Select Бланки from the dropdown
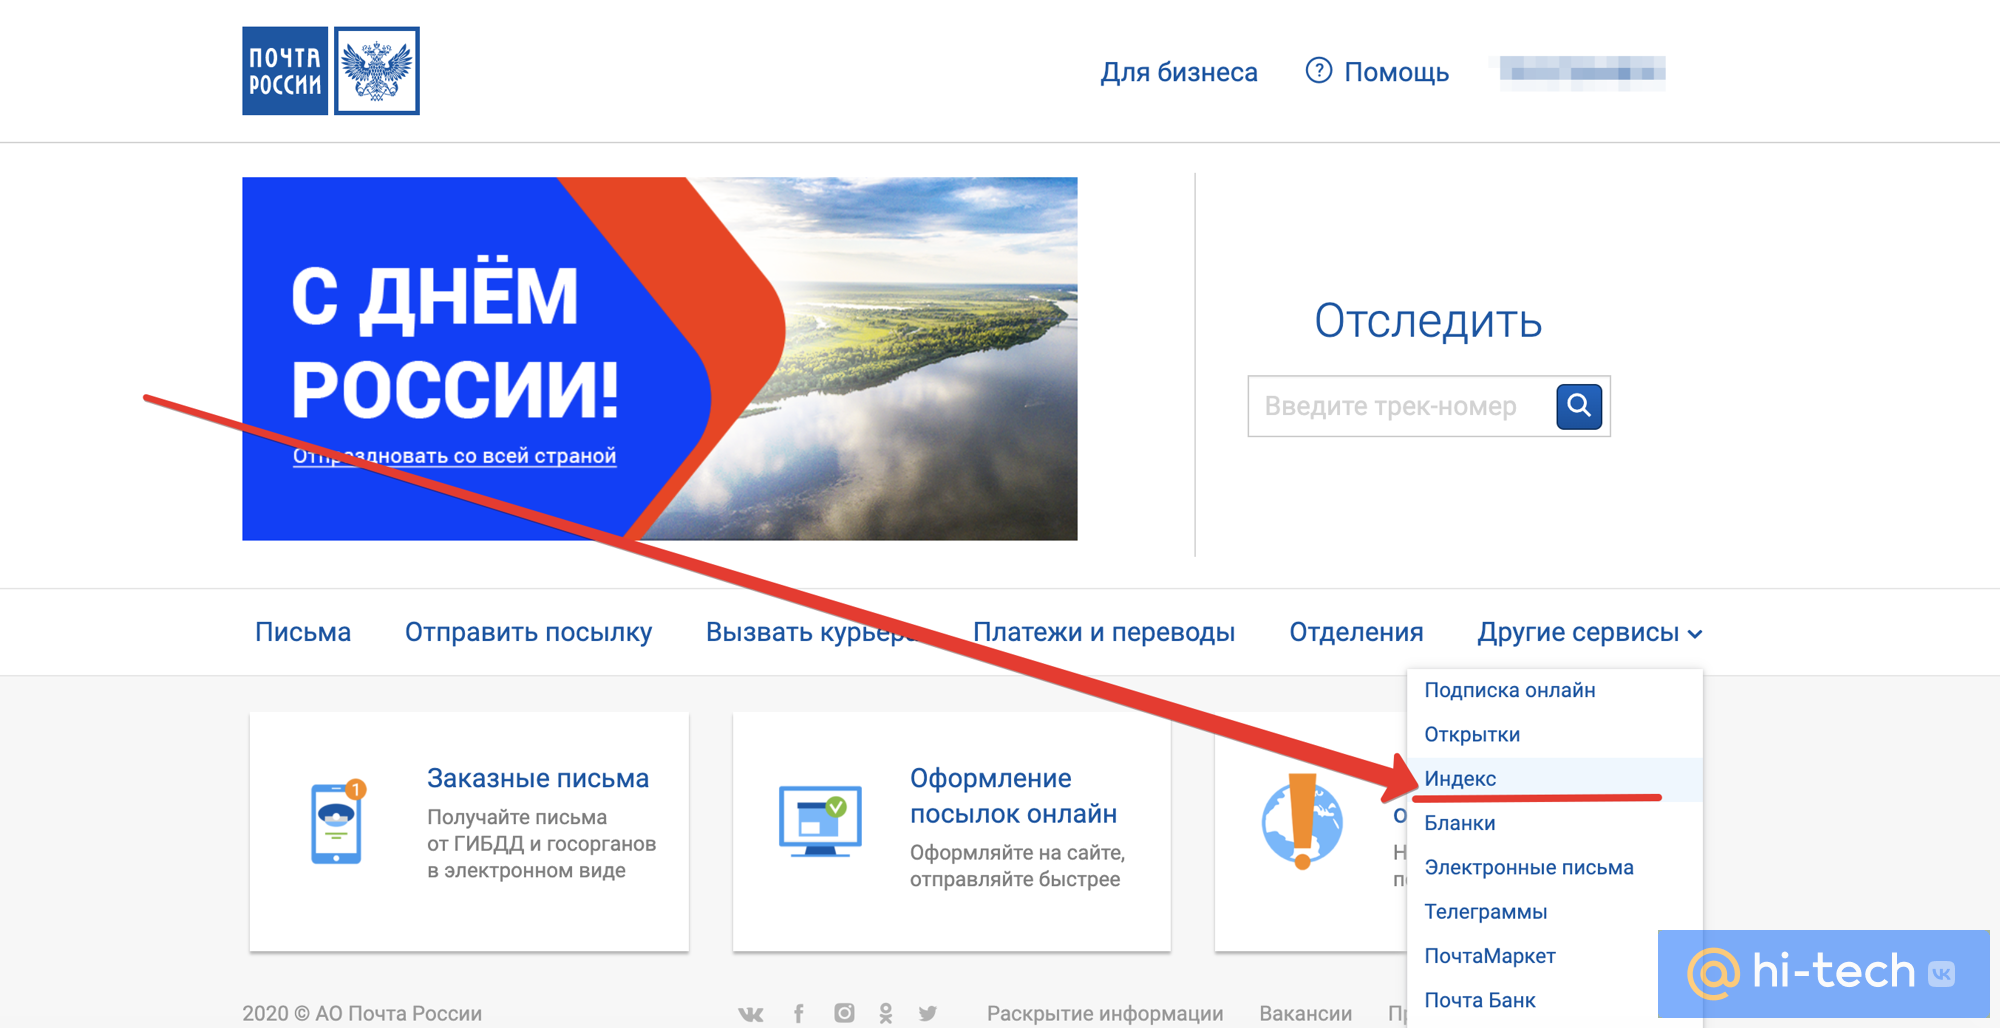Viewport: 2000px width, 1028px height. coord(1554,823)
